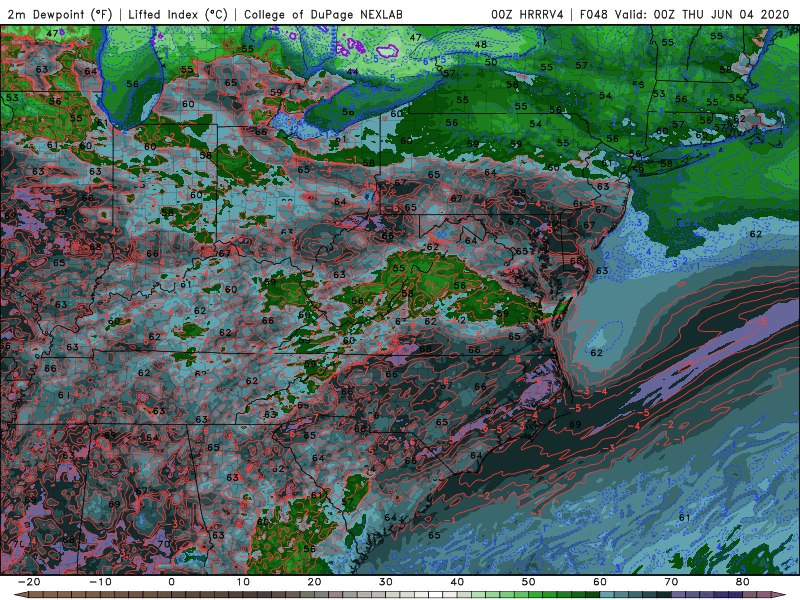Click the "2m Dewpoint (°F)" title text
This screenshot has height=600, width=800.
tap(60, 14)
